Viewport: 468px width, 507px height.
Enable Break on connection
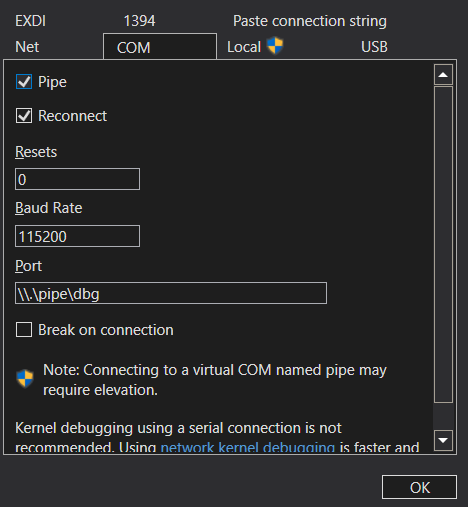point(24,330)
